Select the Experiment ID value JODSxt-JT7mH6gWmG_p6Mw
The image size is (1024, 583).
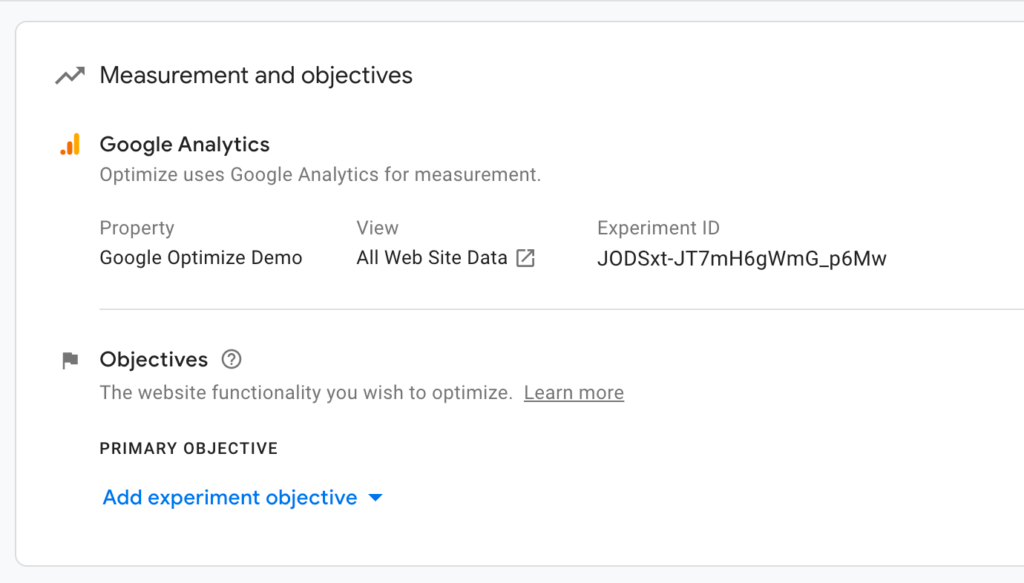coord(741,259)
